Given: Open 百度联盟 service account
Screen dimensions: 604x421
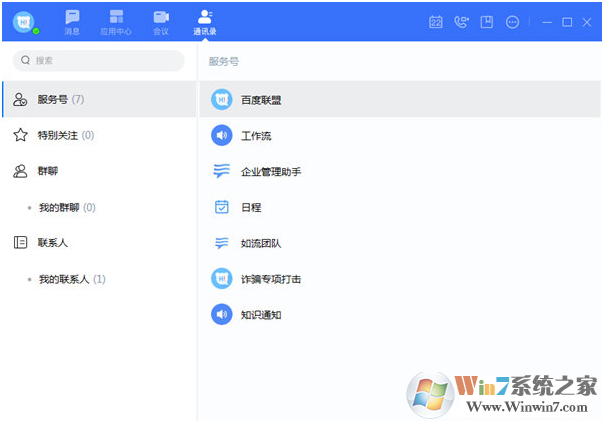Looking at the screenshot, I should tap(400, 100).
